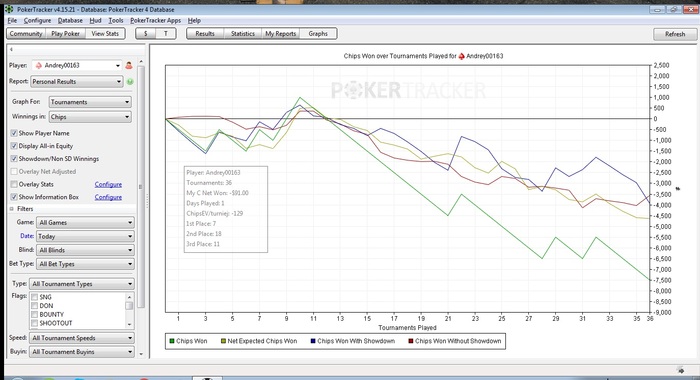Open the PokerTracker Apps menu
This screenshot has width=700, height=380.
click(155, 21)
